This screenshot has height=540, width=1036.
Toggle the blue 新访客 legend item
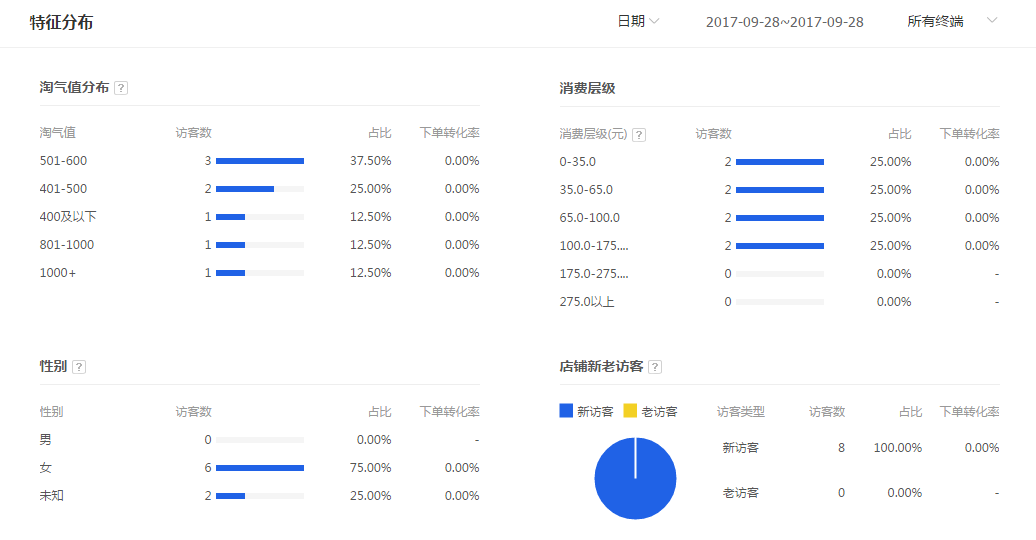tap(587, 411)
